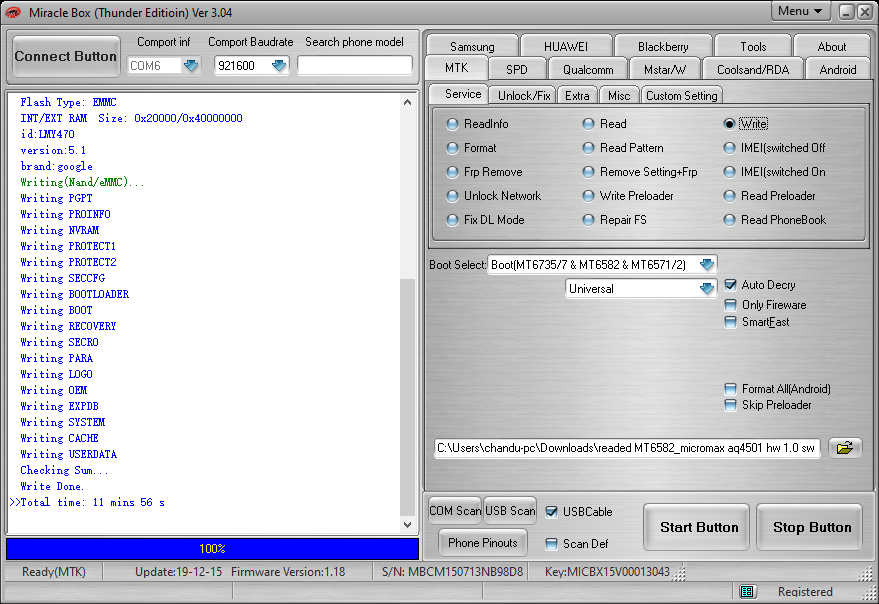Expand the Boot Select dropdown

[x=707, y=265]
